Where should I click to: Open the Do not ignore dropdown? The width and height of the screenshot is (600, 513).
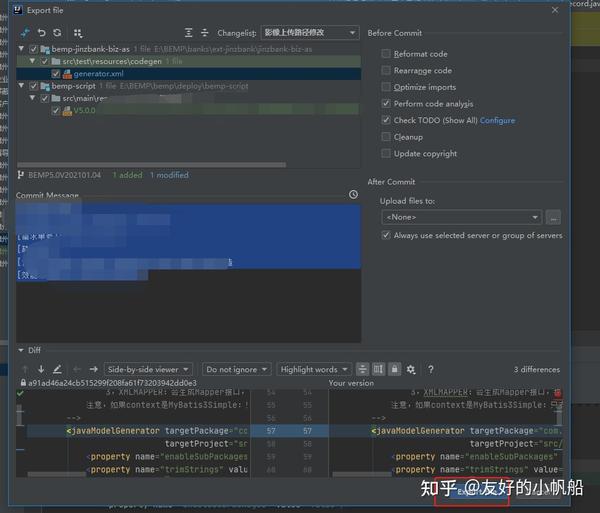236,369
